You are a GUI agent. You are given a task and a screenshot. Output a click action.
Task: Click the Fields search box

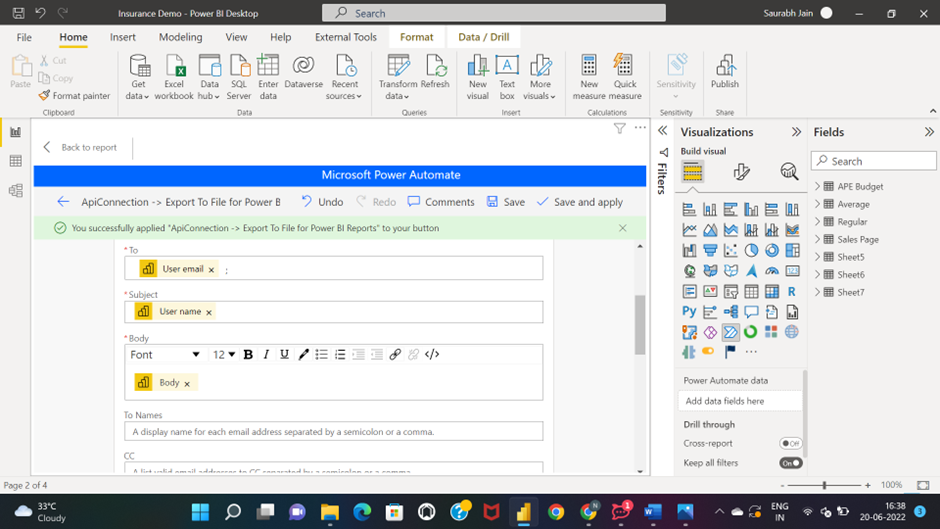(x=873, y=161)
